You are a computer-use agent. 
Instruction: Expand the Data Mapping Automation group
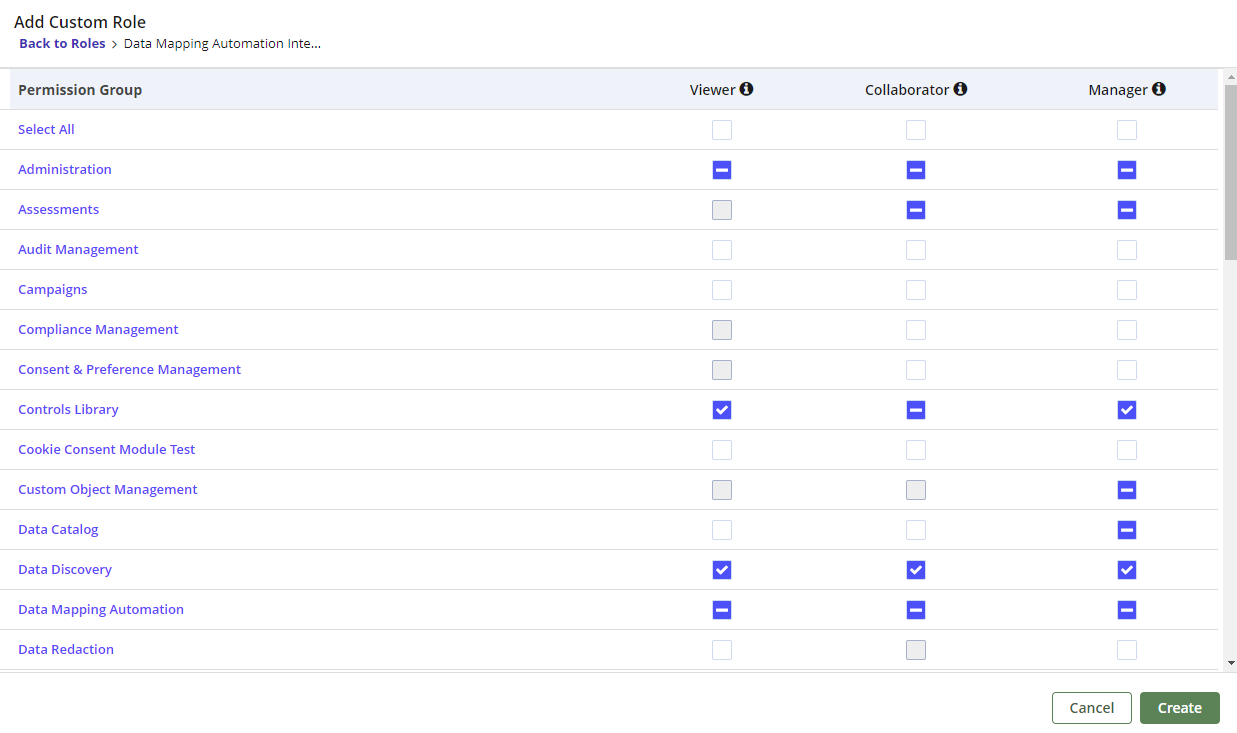(x=101, y=610)
